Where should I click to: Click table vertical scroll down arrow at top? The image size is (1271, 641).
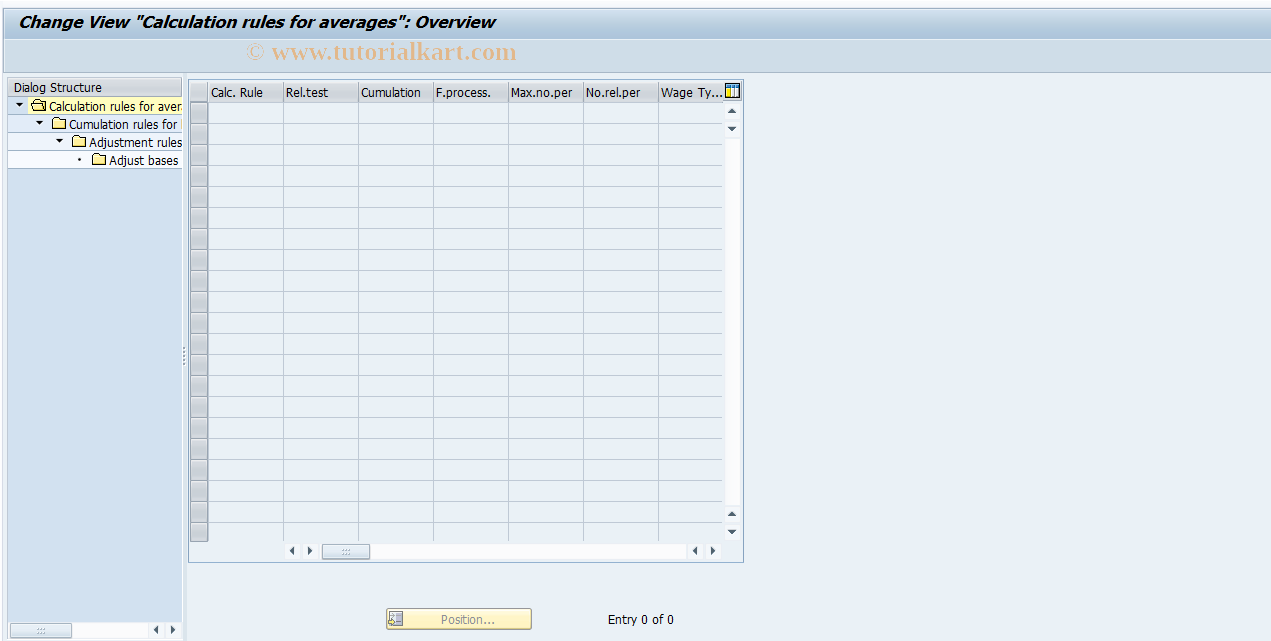(x=732, y=128)
